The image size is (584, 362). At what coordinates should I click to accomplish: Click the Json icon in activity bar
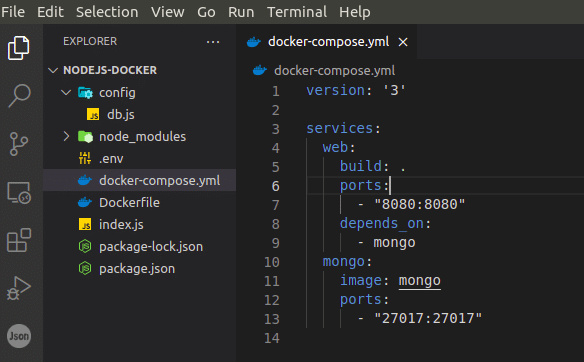tap(19, 336)
